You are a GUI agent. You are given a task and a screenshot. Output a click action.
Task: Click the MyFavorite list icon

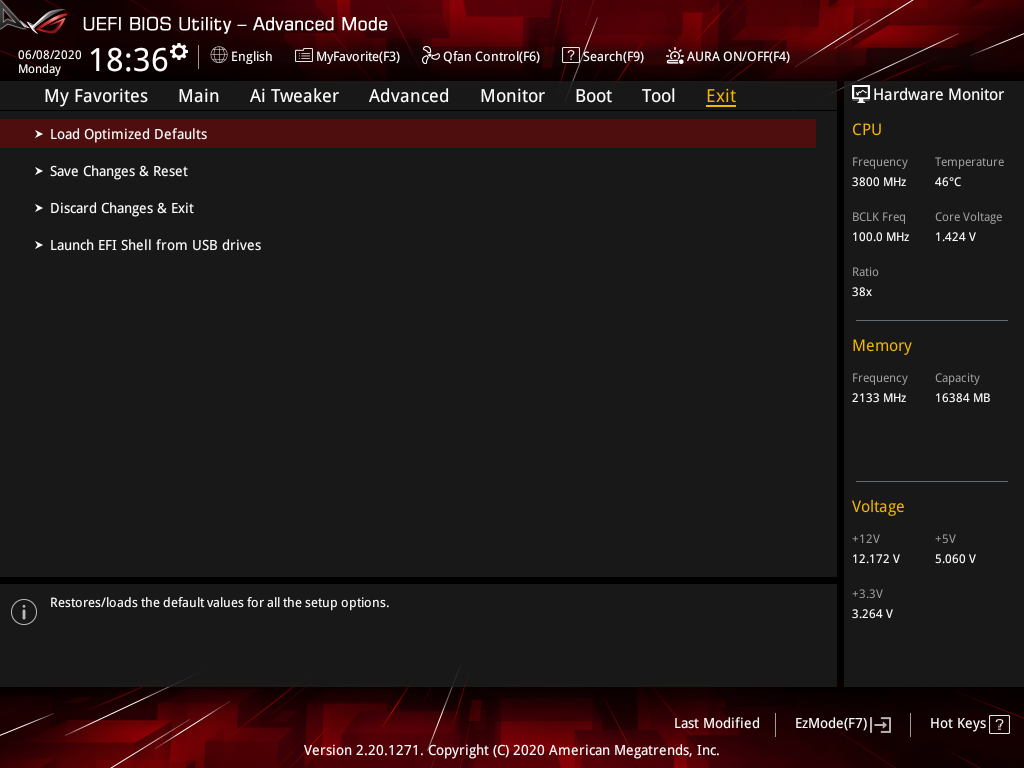tap(303, 56)
